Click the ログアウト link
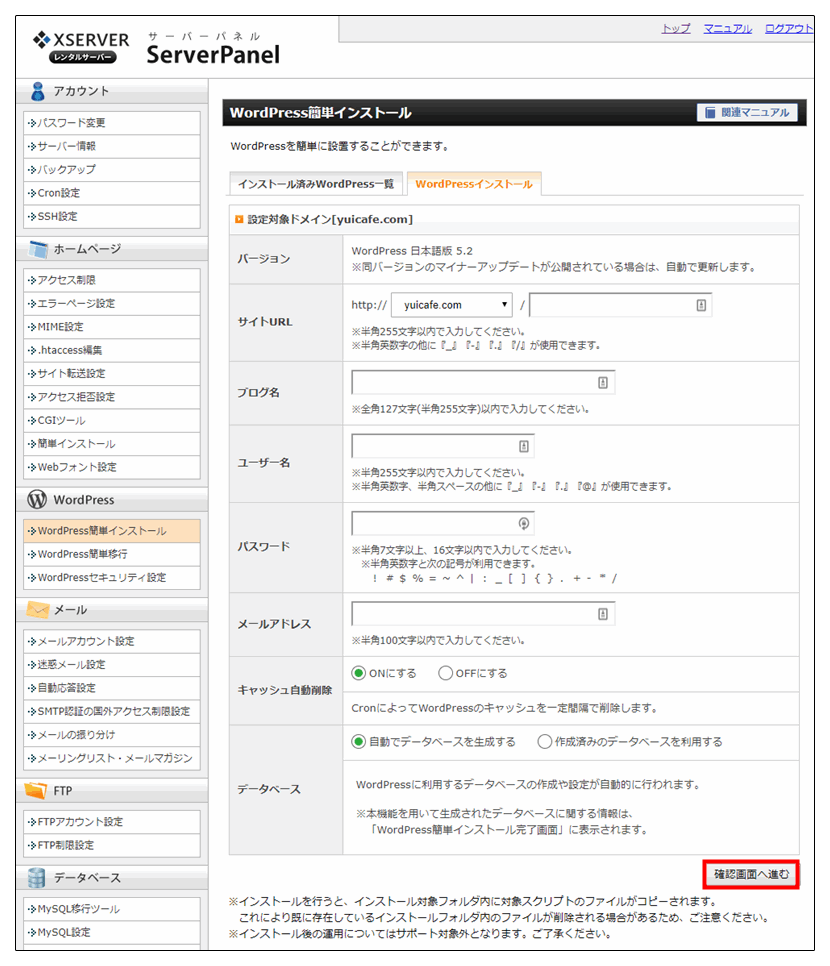Screen dimensions: 830x966 [789, 29]
